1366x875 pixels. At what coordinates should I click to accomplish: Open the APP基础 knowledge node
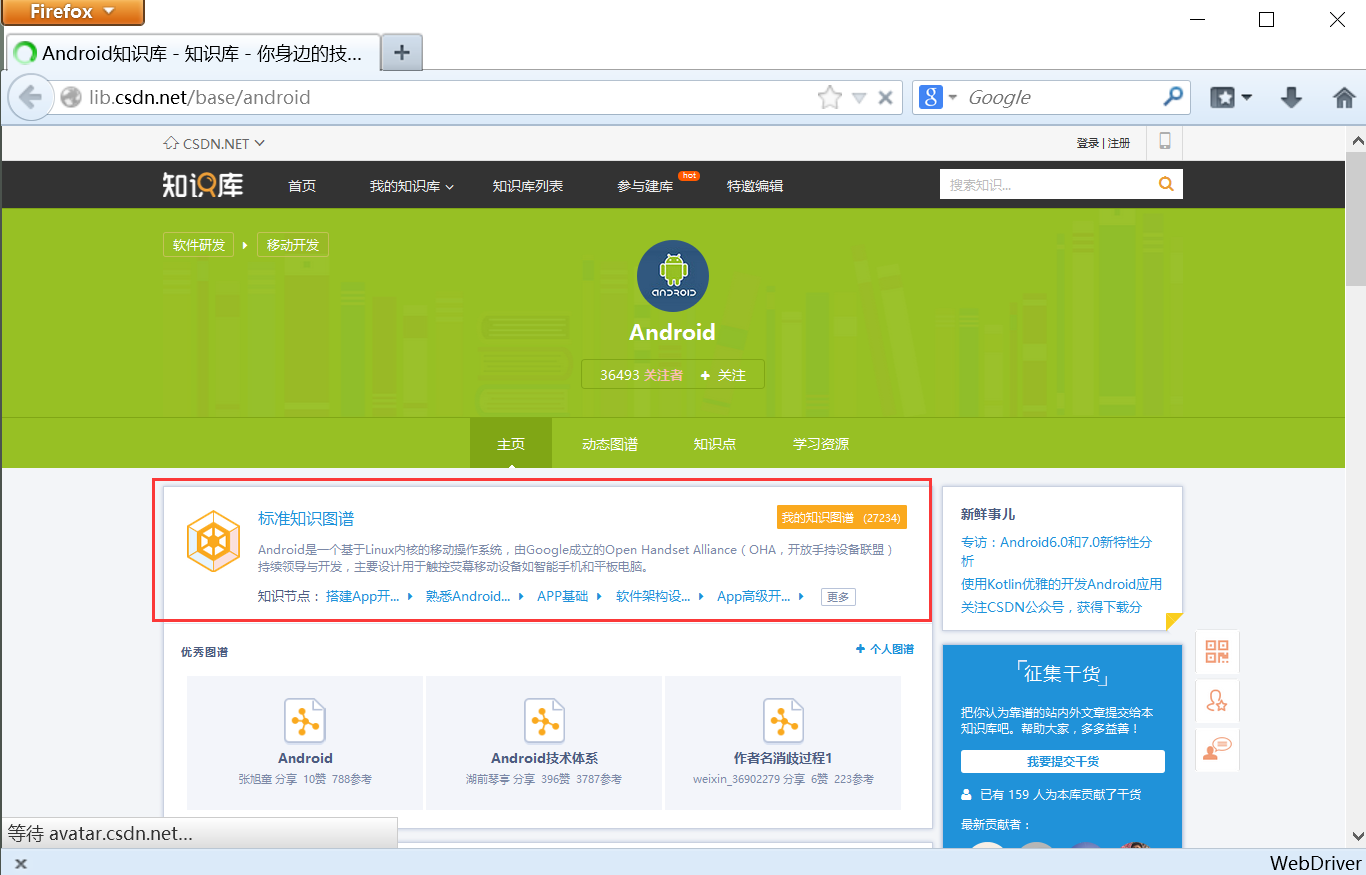coord(563,596)
